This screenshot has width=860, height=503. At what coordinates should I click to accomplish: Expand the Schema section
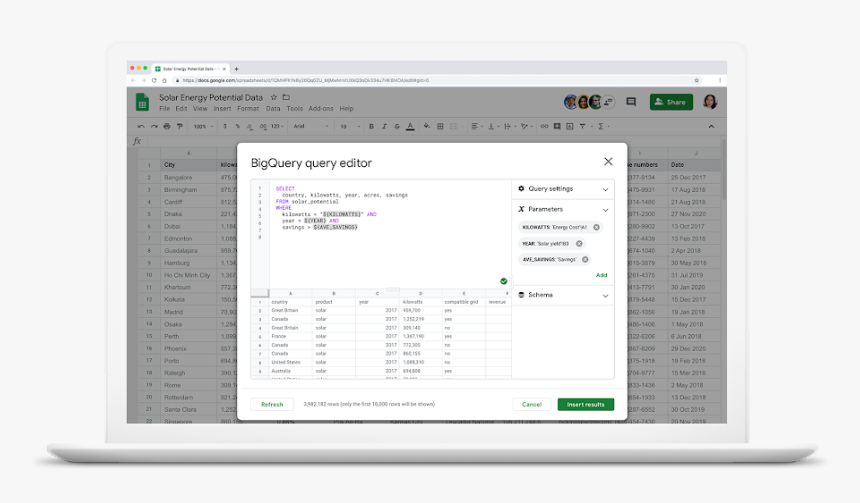(606, 296)
